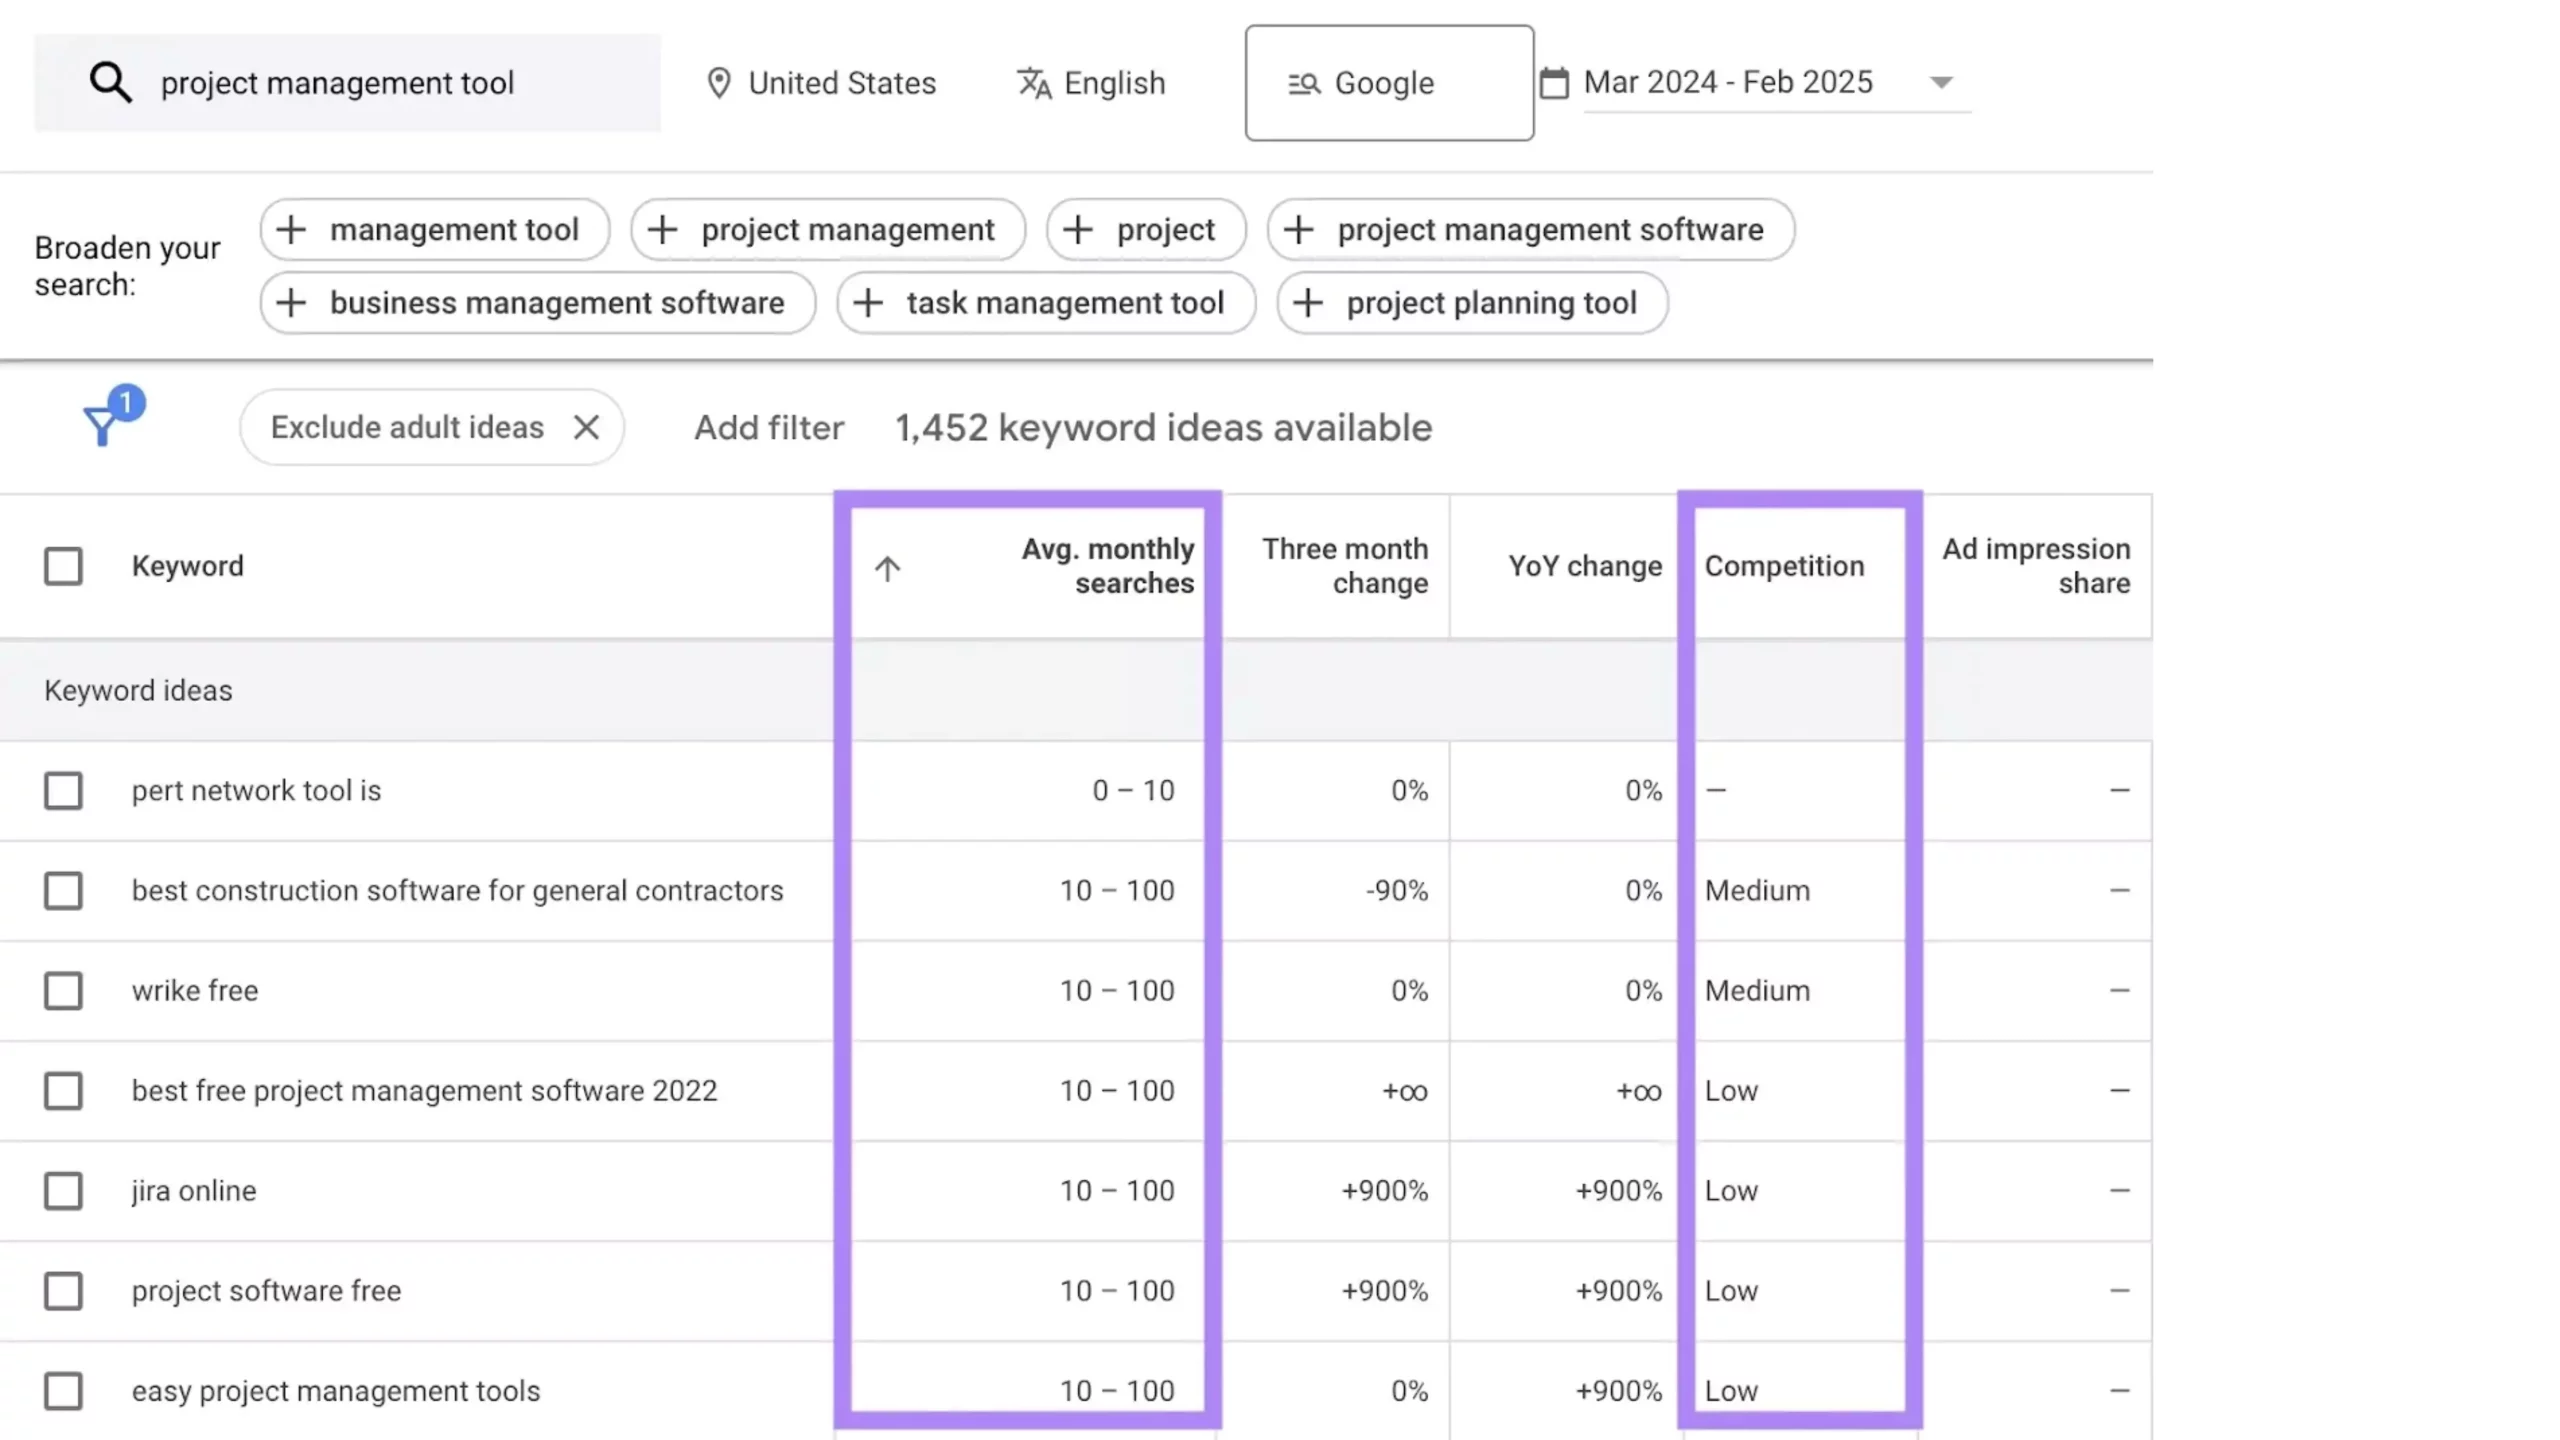
Task: Click the calendar icon by date range
Action: [1554, 83]
